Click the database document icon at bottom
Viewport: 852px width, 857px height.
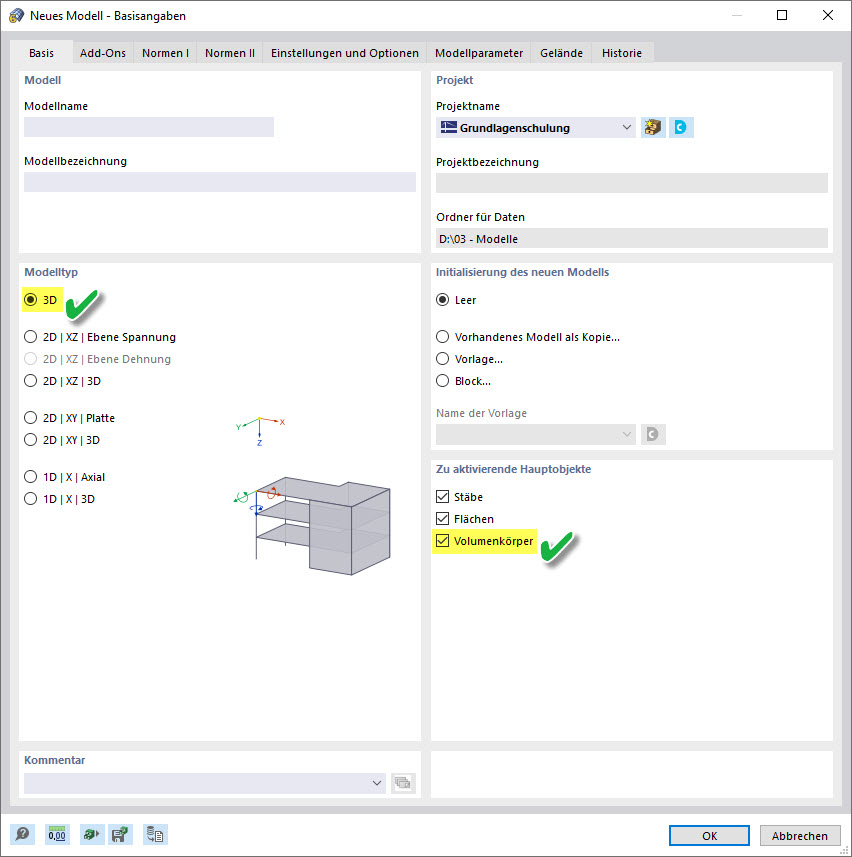155,835
